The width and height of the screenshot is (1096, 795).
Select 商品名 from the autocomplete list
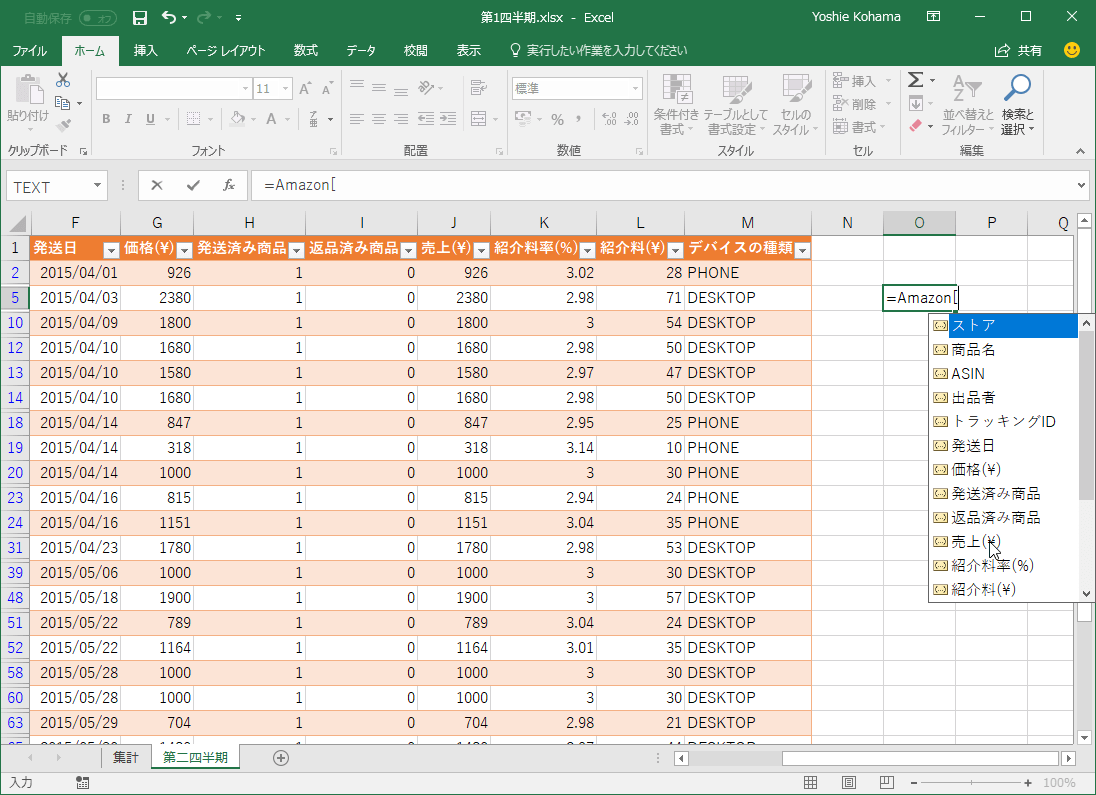click(973, 350)
